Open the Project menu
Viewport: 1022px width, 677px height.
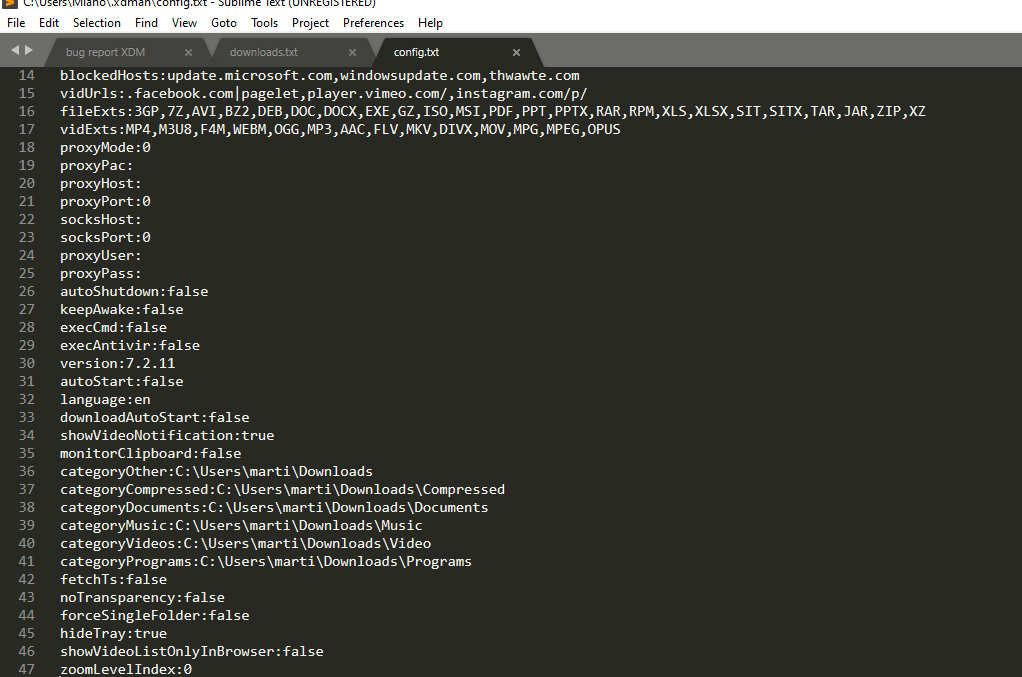coord(311,22)
